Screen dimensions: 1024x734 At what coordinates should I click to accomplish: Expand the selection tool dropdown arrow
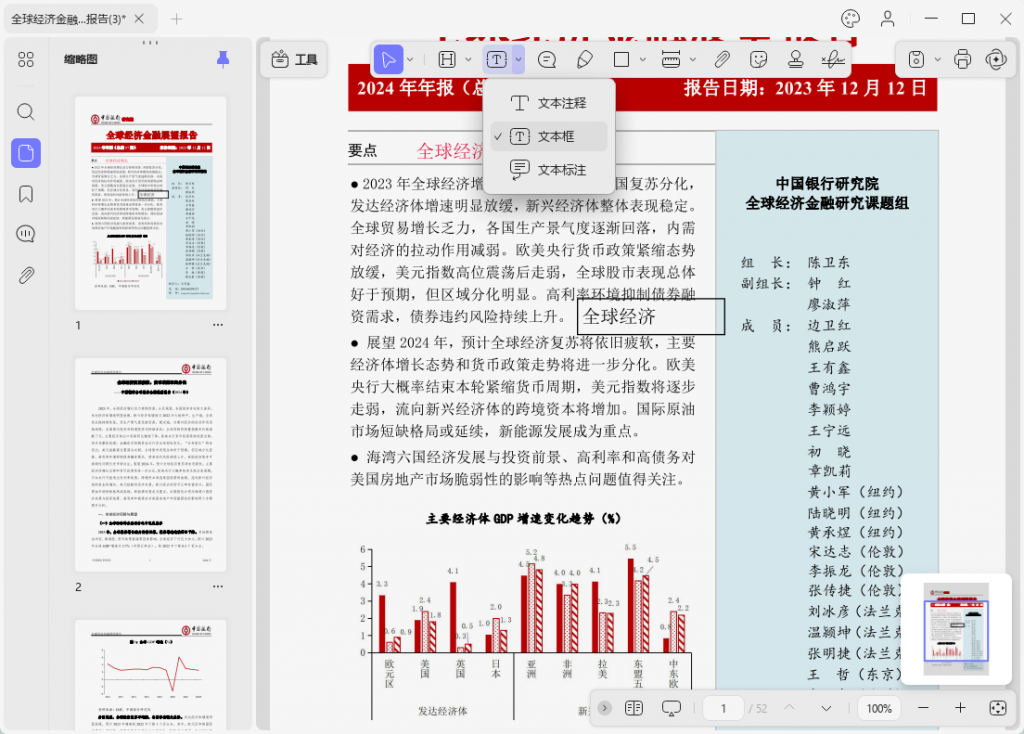click(x=410, y=60)
